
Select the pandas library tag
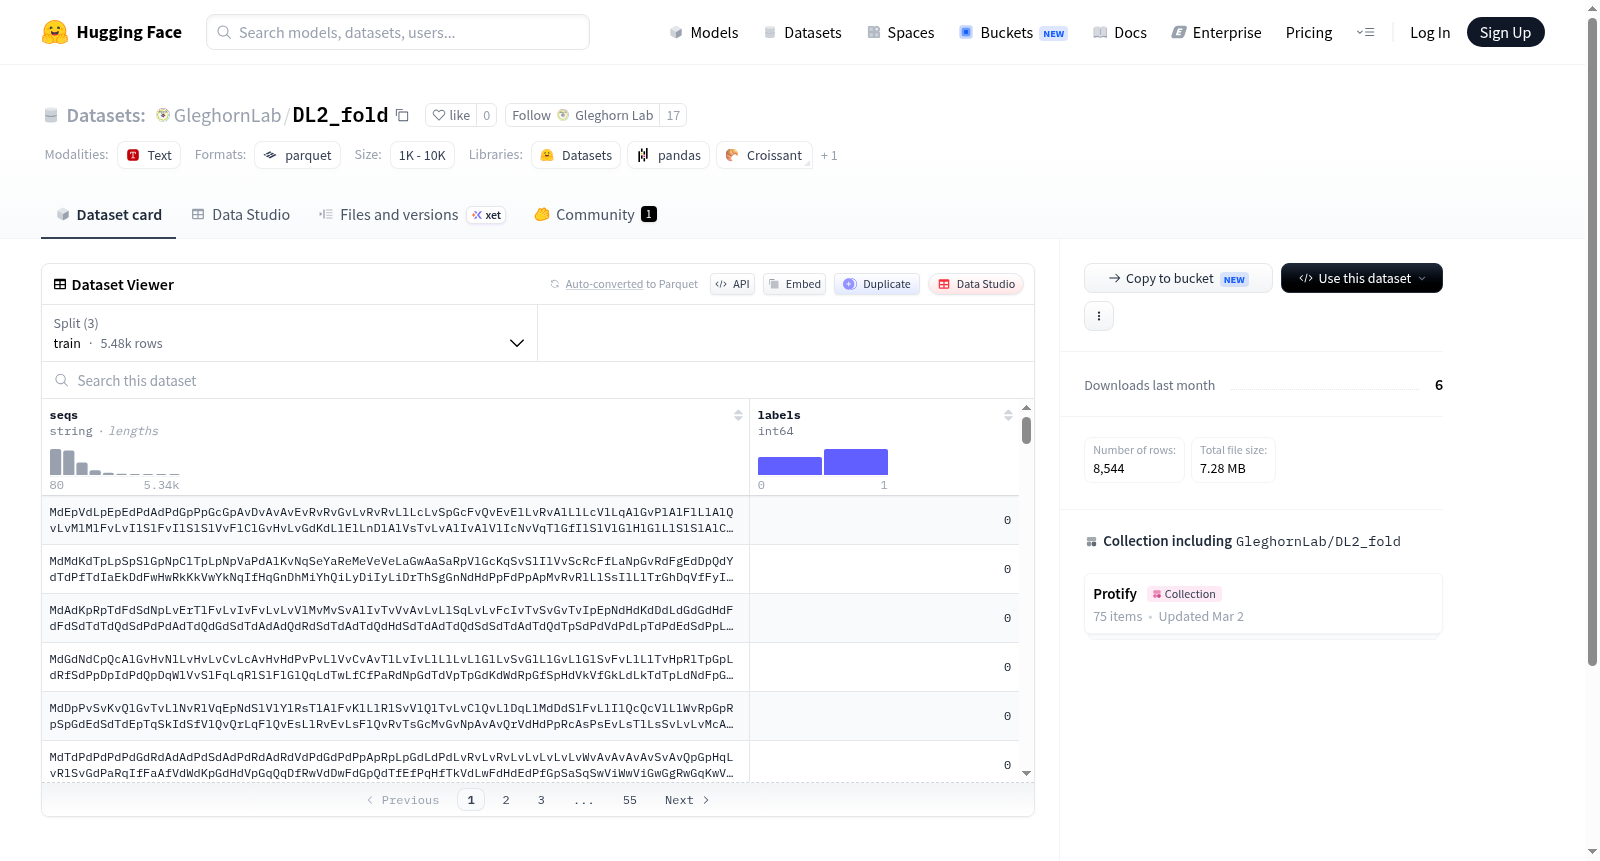pos(669,155)
